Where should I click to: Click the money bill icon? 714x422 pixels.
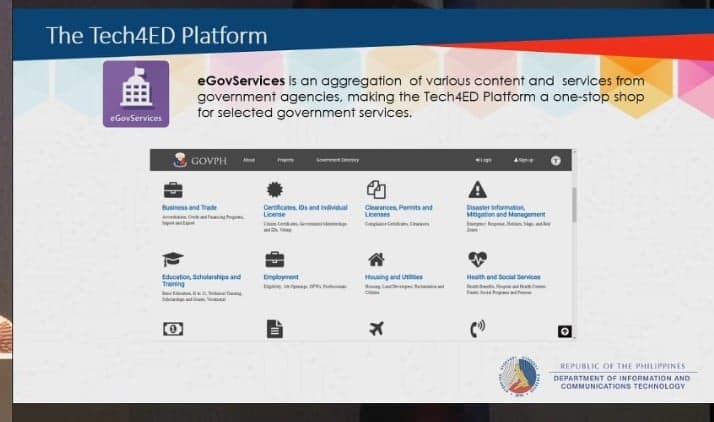click(x=172, y=328)
